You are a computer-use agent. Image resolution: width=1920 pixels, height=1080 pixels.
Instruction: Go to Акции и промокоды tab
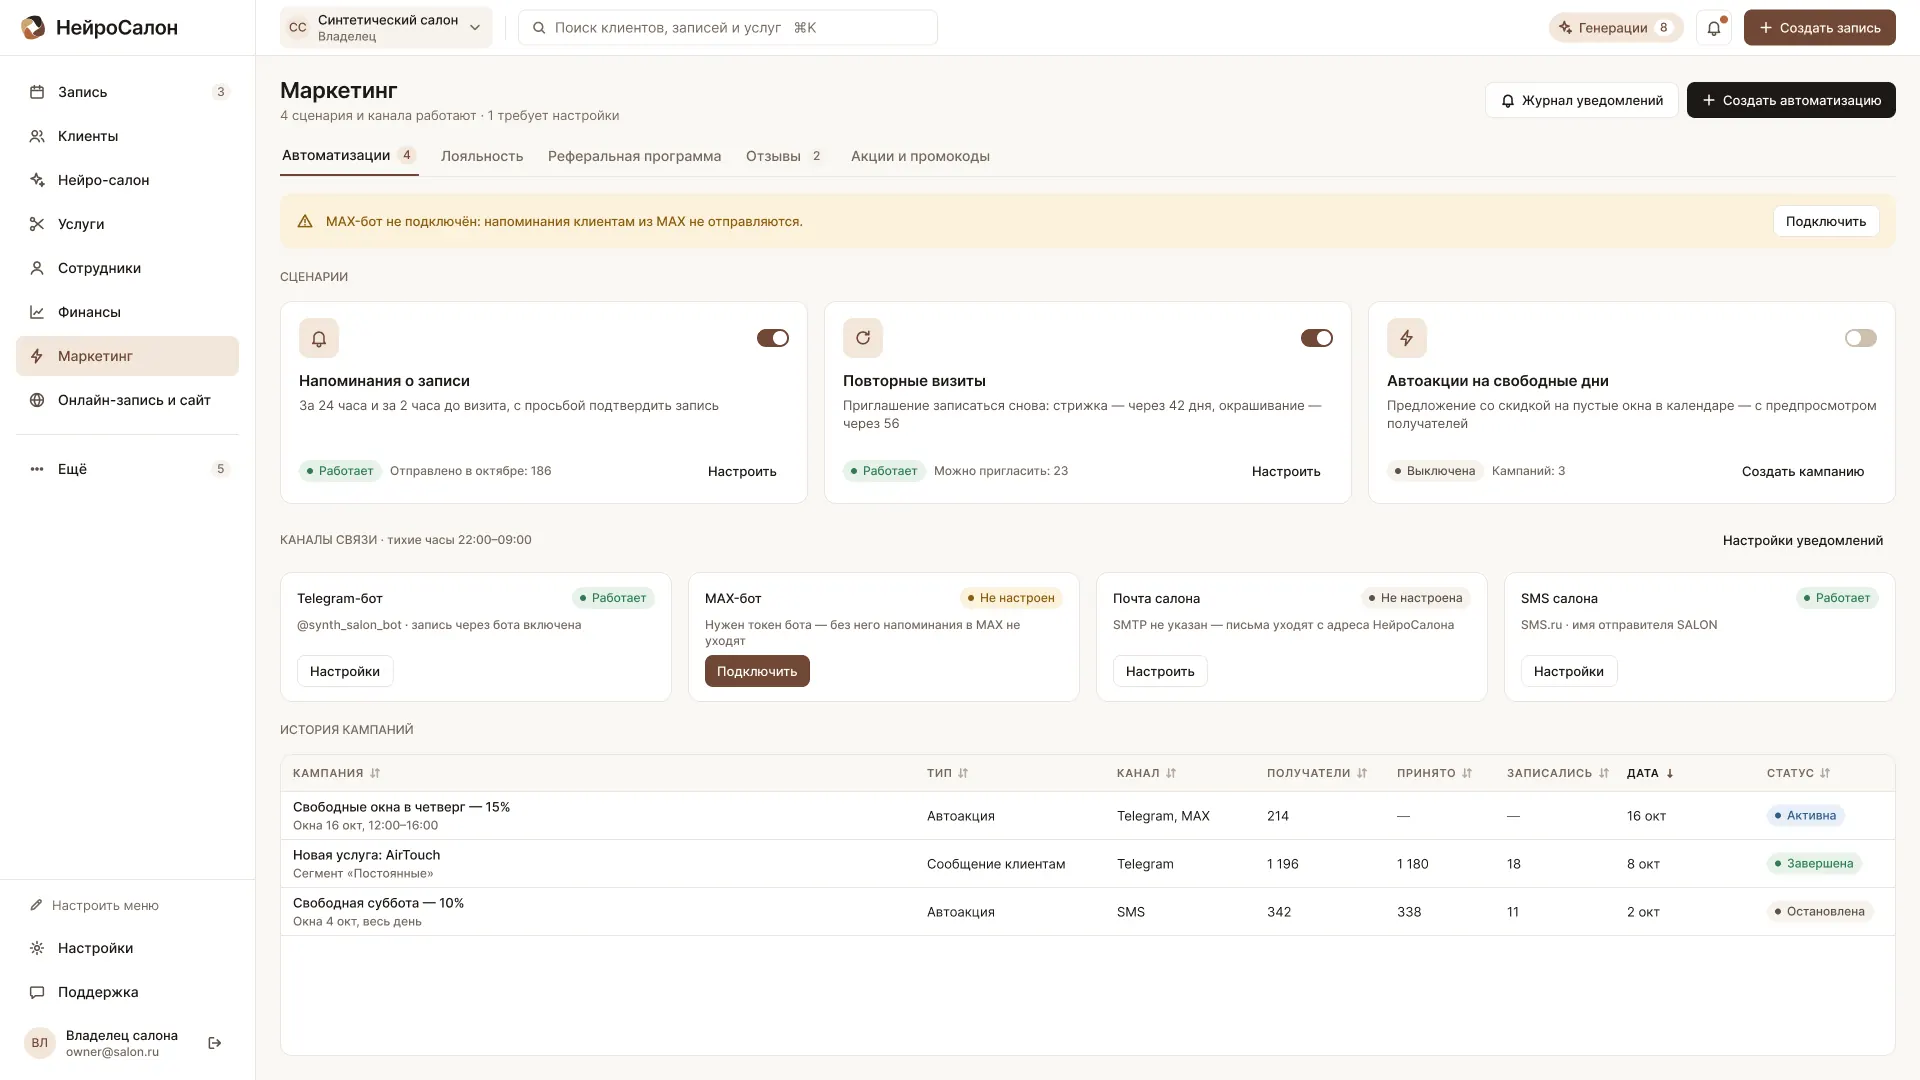click(x=920, y=156)
